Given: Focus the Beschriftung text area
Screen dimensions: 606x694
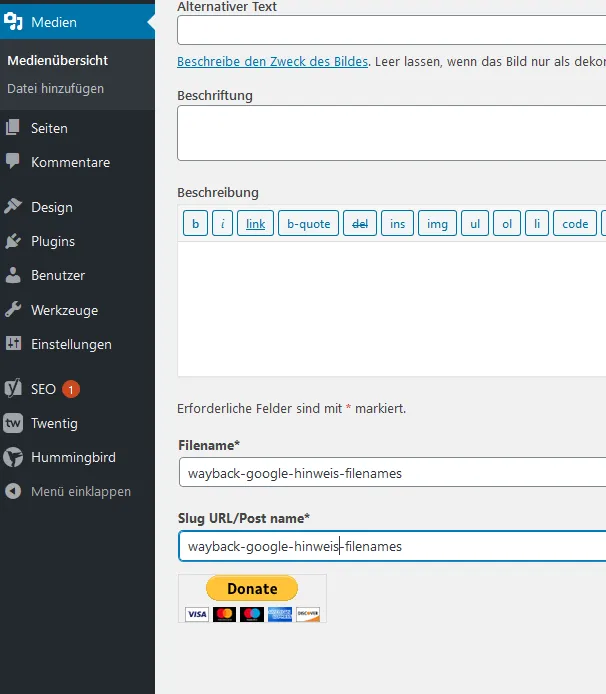Looking at the screenshot, I should [x=391, y=133].
